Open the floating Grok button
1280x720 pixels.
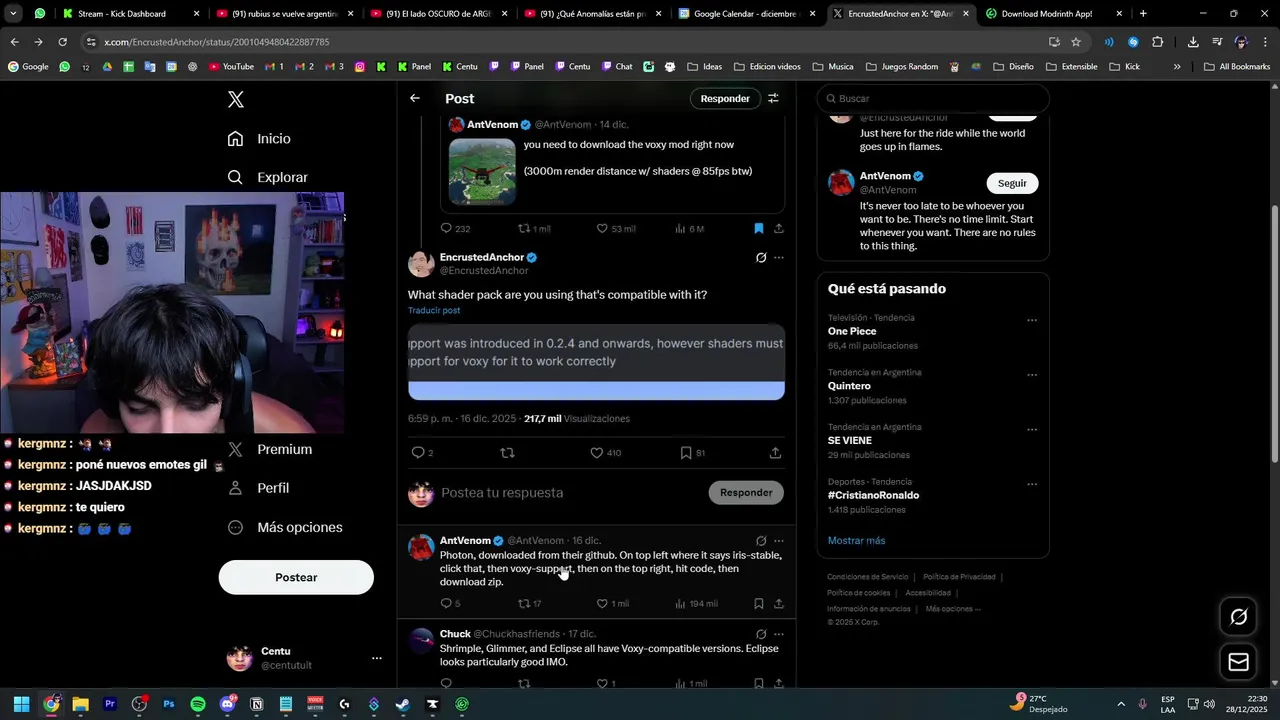click(x=1238, y=617)
